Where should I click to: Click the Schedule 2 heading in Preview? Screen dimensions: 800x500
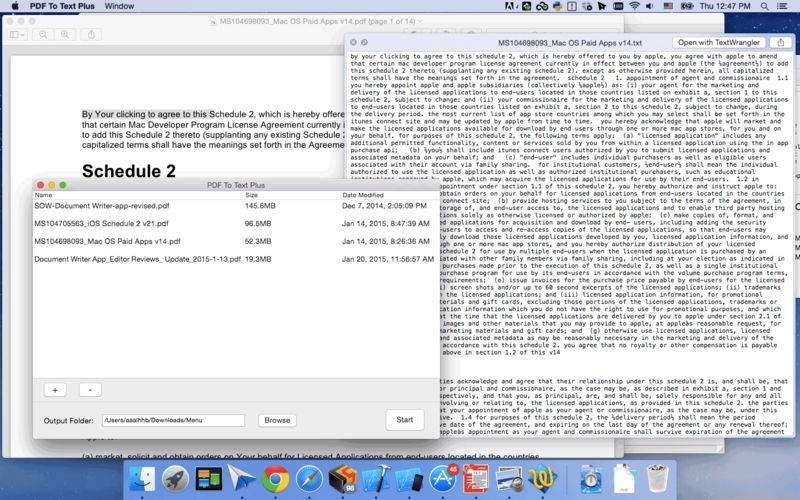129,171
